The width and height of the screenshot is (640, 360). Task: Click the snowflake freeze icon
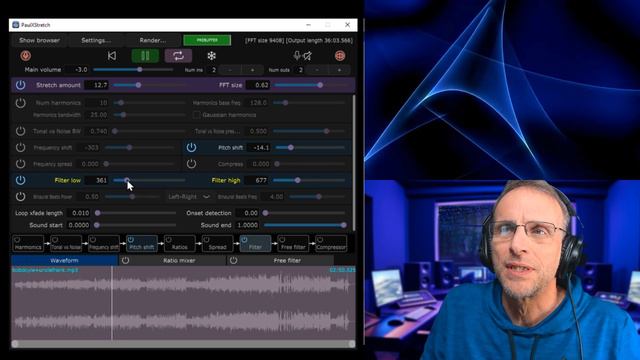(211, 56)
